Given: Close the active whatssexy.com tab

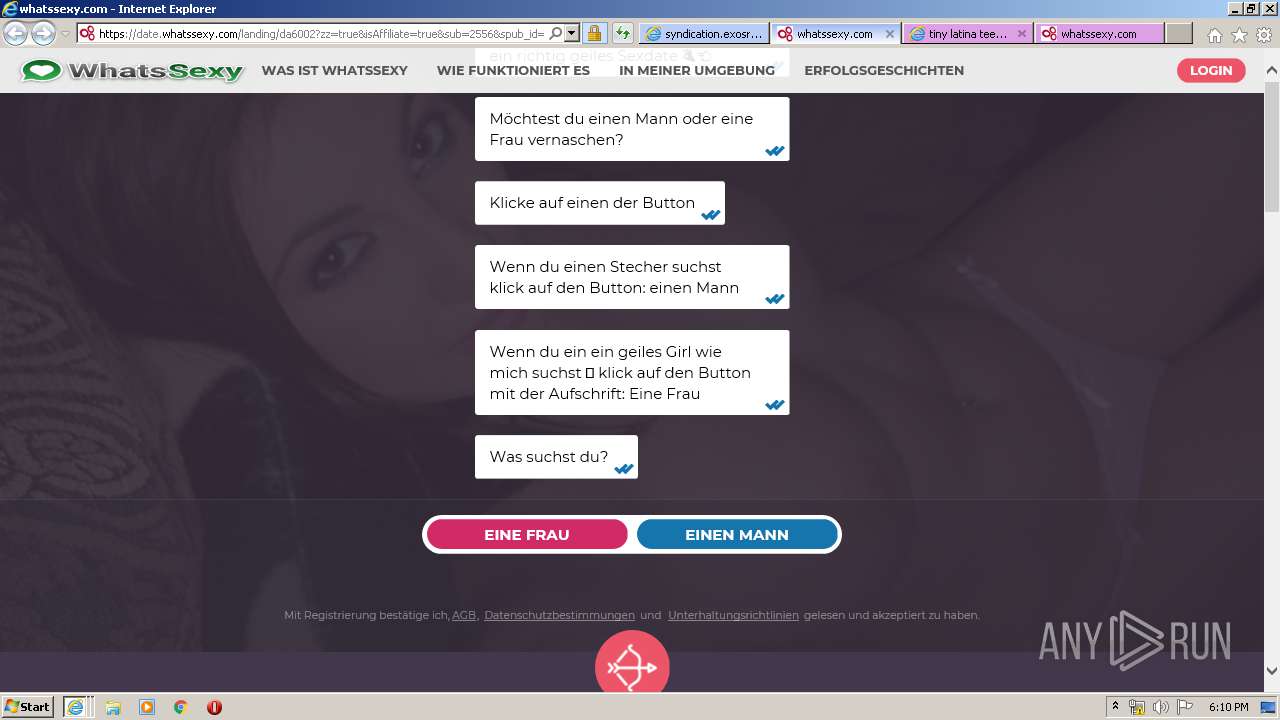Looking at the screenshot, I should 890,33.
